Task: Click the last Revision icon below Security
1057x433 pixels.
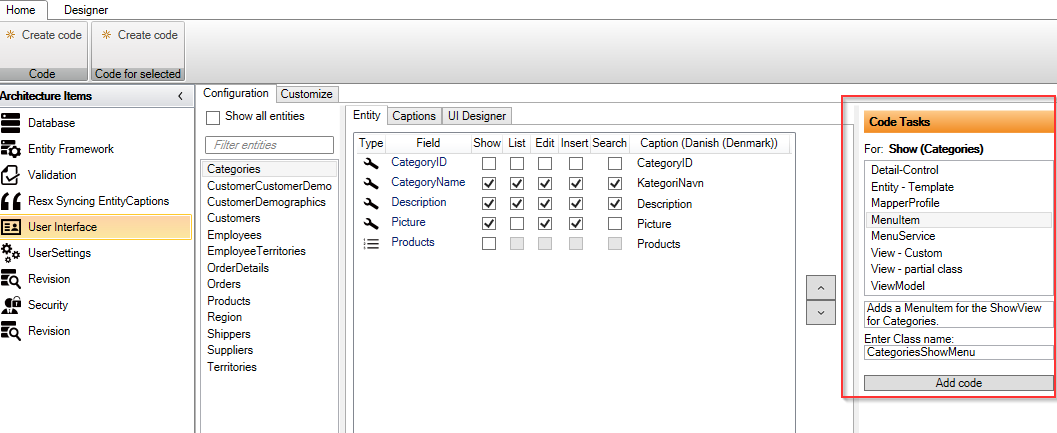Action: click(x=11, y=331)
